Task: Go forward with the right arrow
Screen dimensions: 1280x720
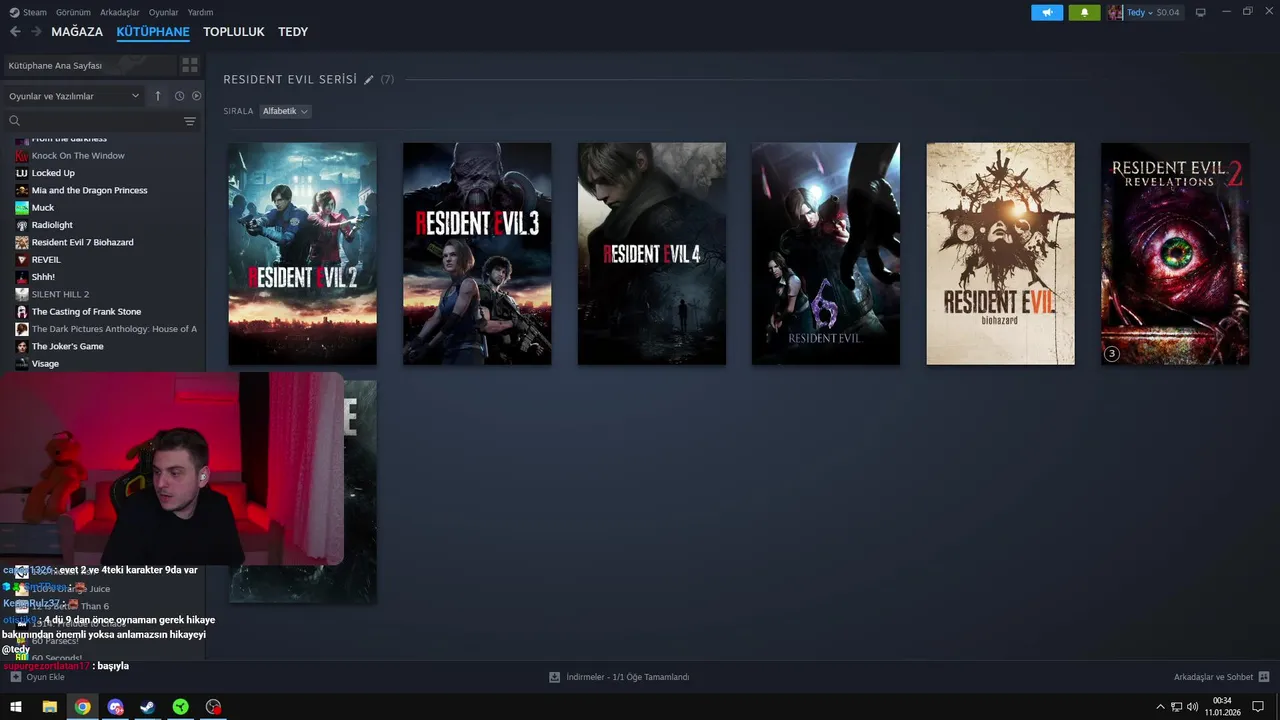Action: click(x=36, y=32)
